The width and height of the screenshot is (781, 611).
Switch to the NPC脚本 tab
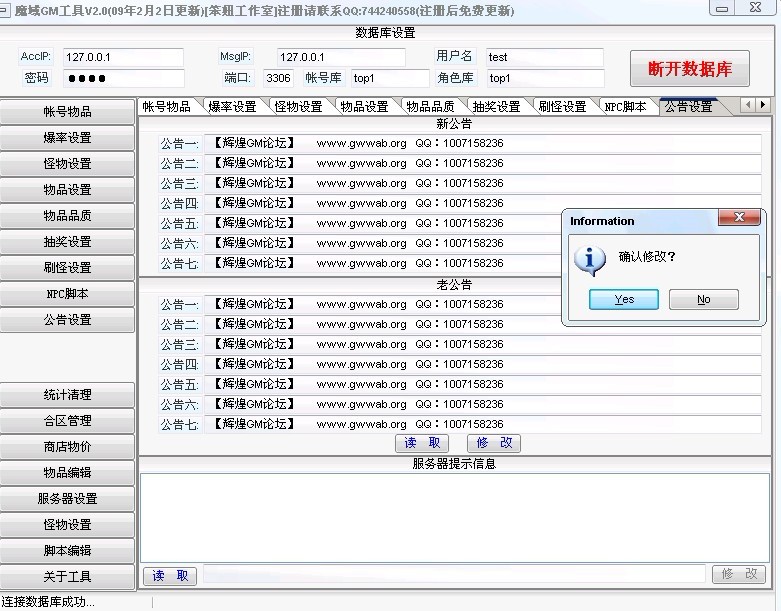[626, 106]
